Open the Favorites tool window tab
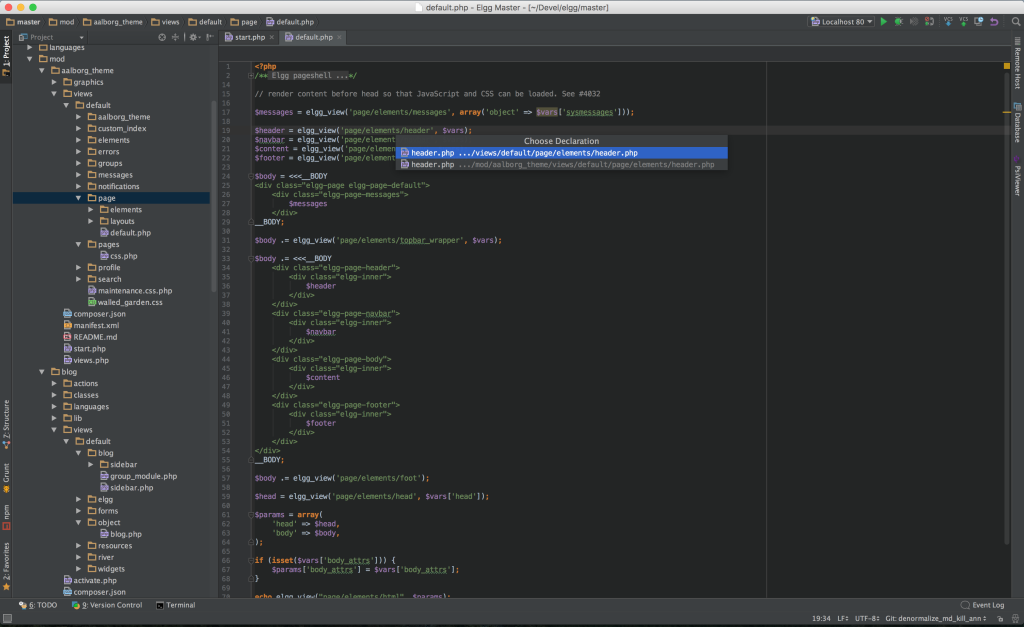 click(6, 566)
